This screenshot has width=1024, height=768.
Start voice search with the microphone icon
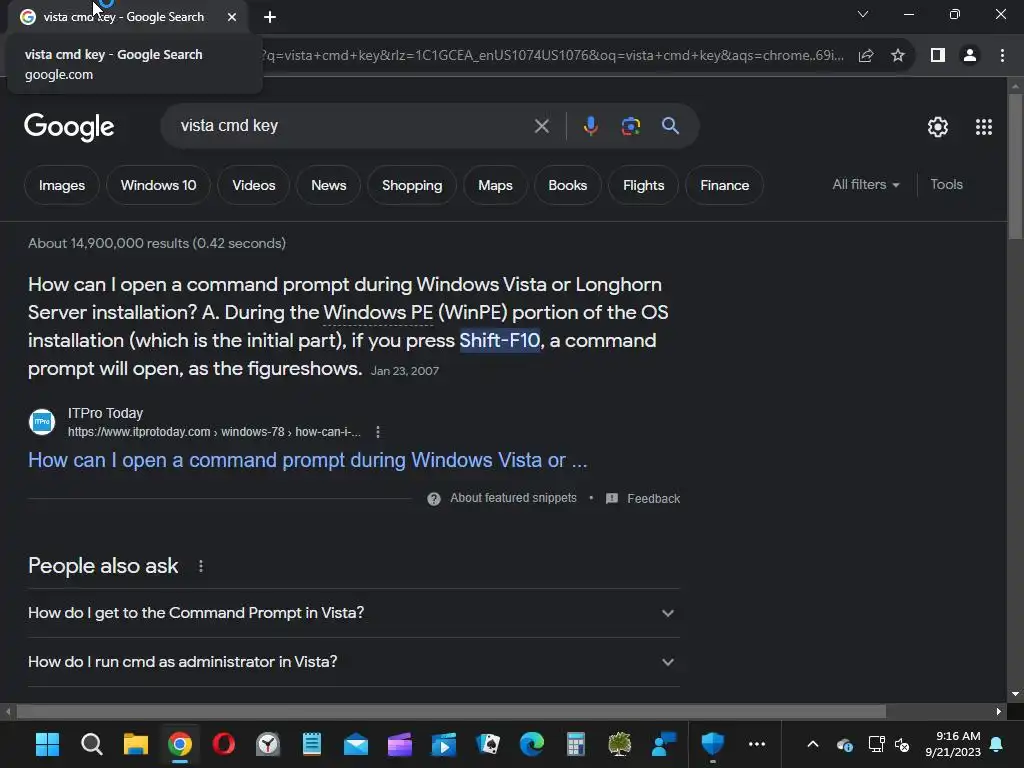[x=590, y=126]
